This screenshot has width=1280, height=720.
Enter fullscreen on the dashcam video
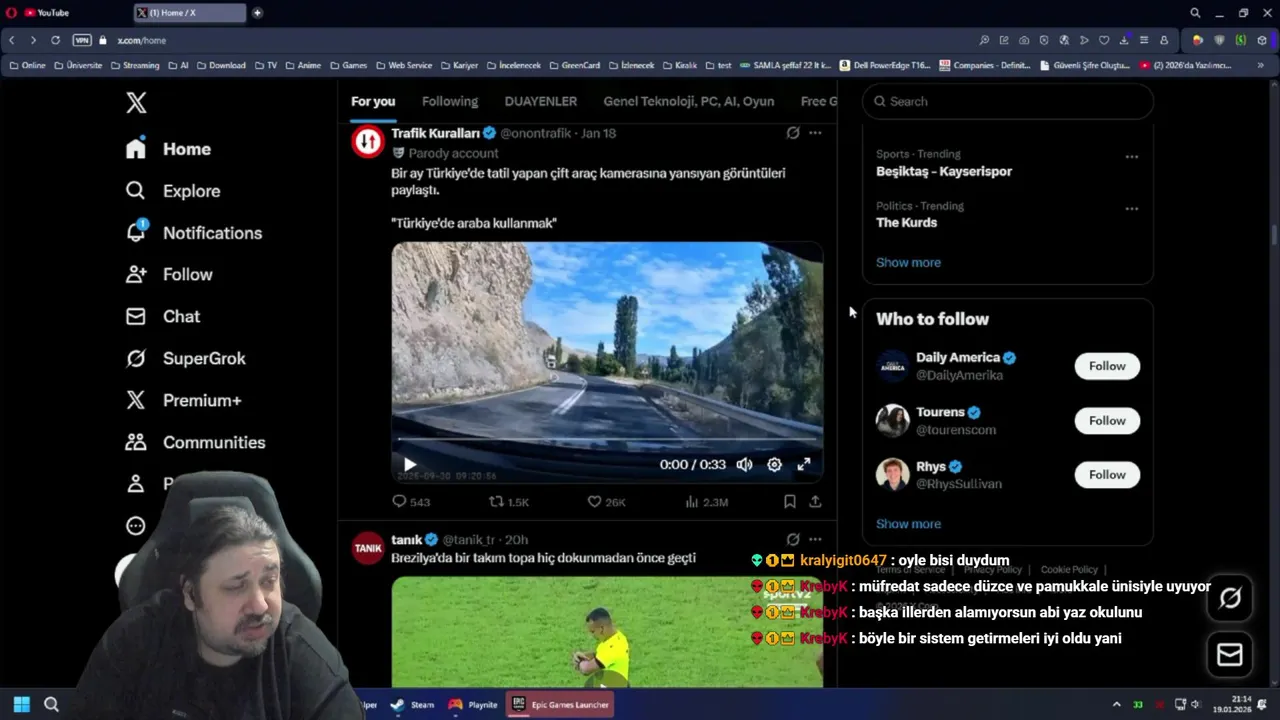(x=803, y=464)
